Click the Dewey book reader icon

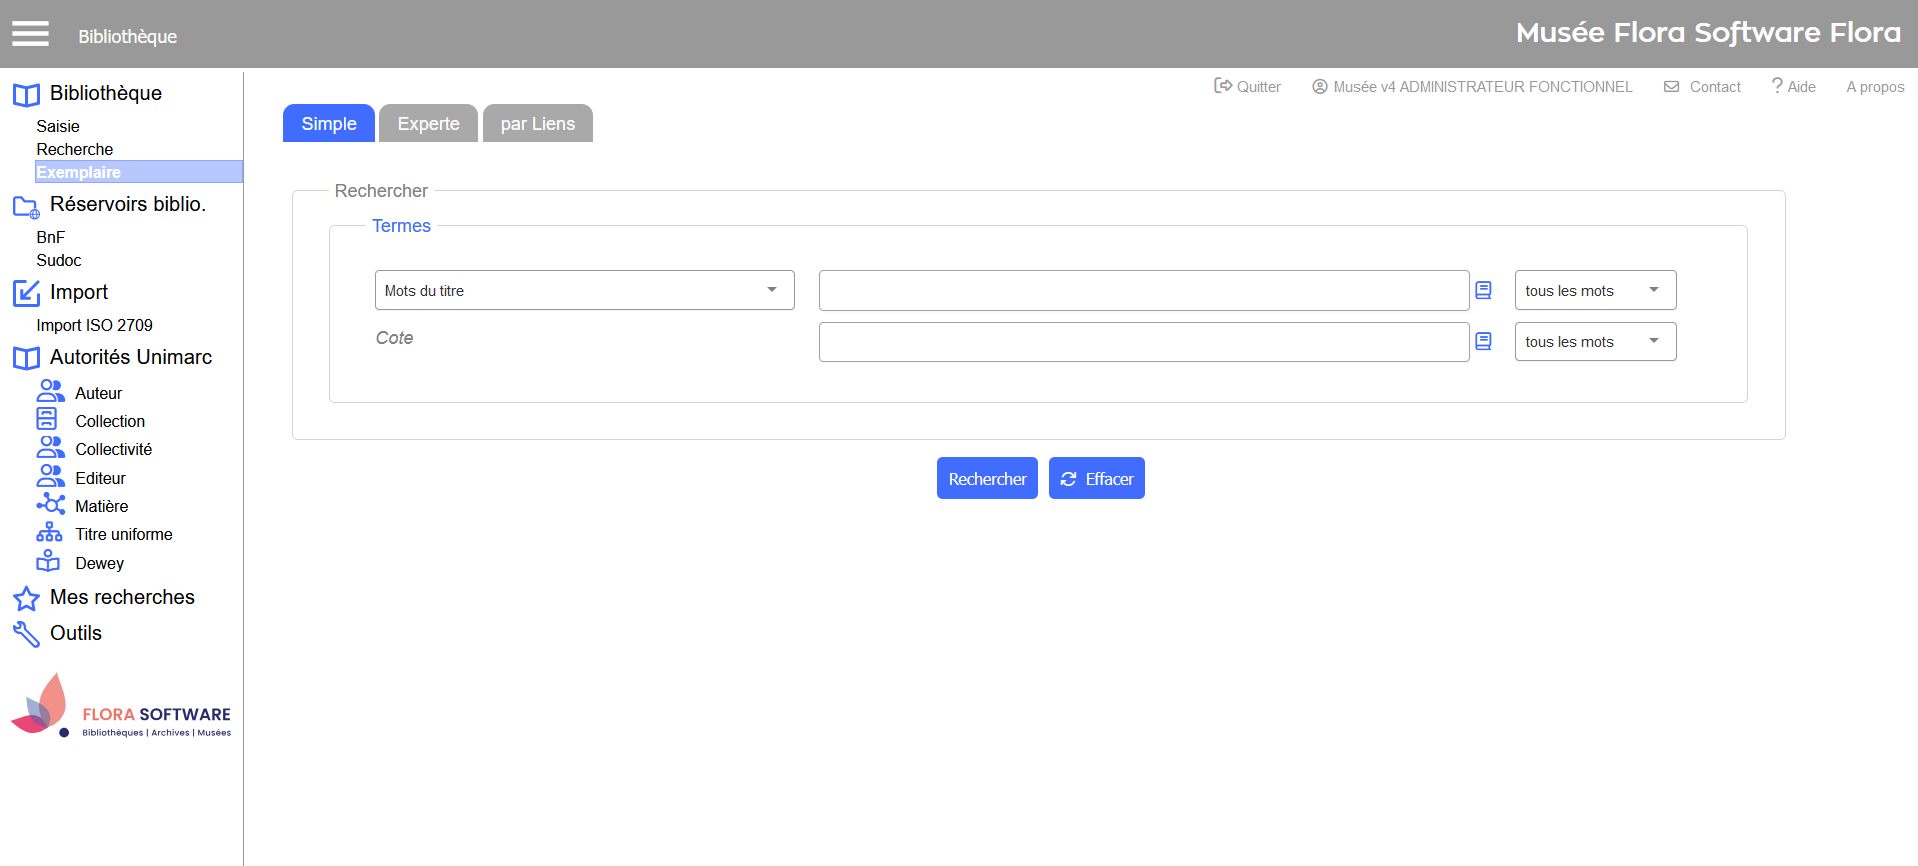coord(48,561)
